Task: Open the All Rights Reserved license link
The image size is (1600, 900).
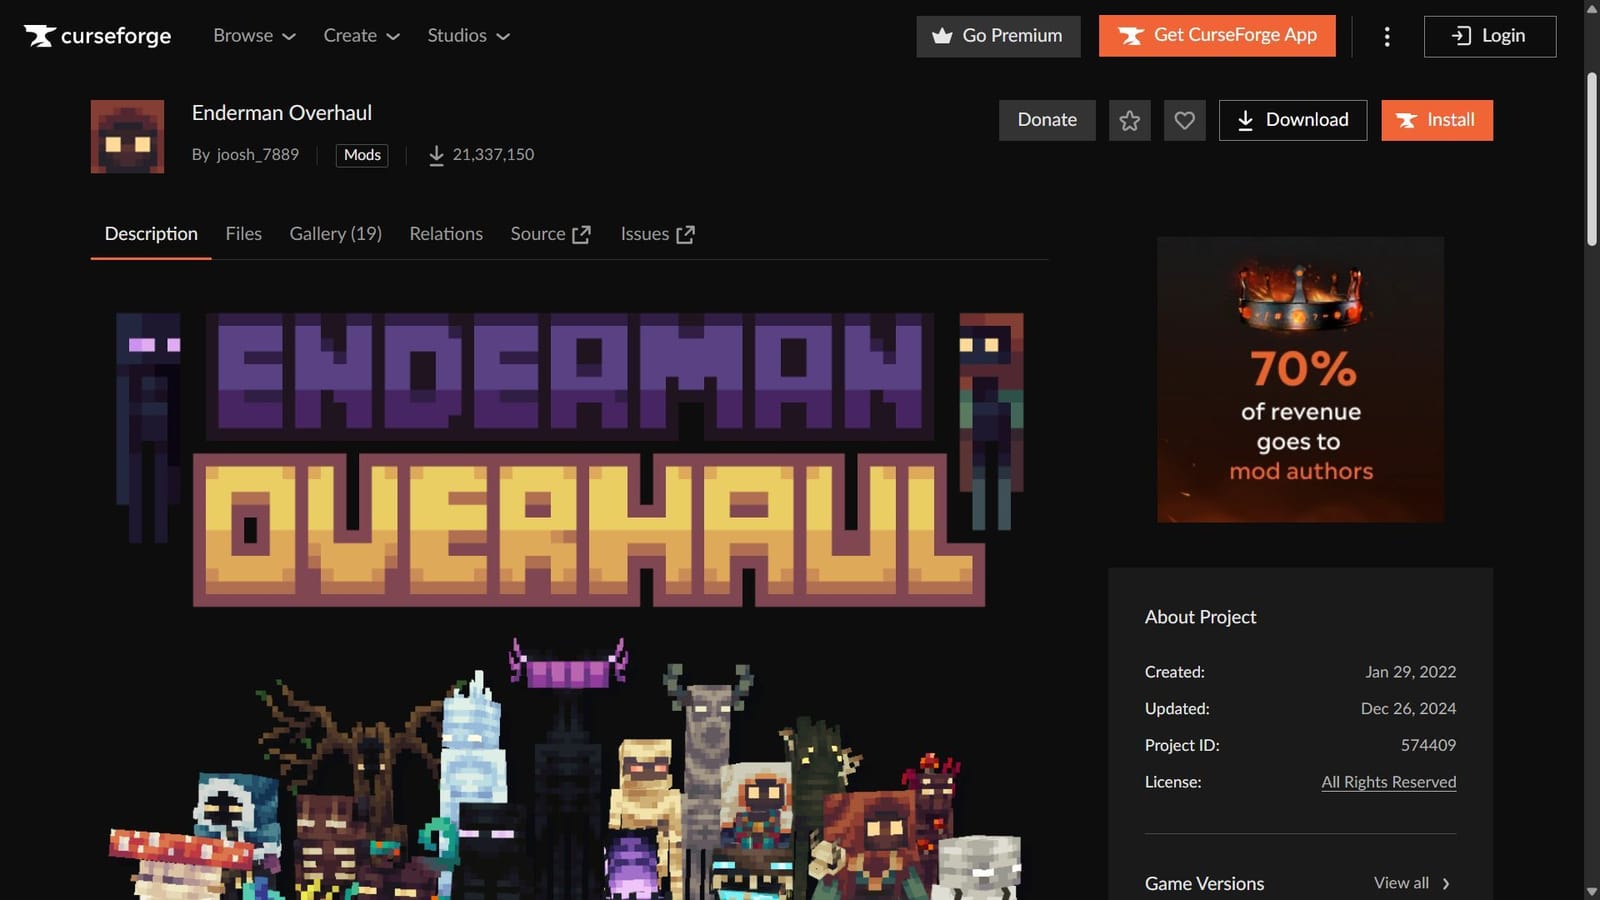Action: (1388, 782)
